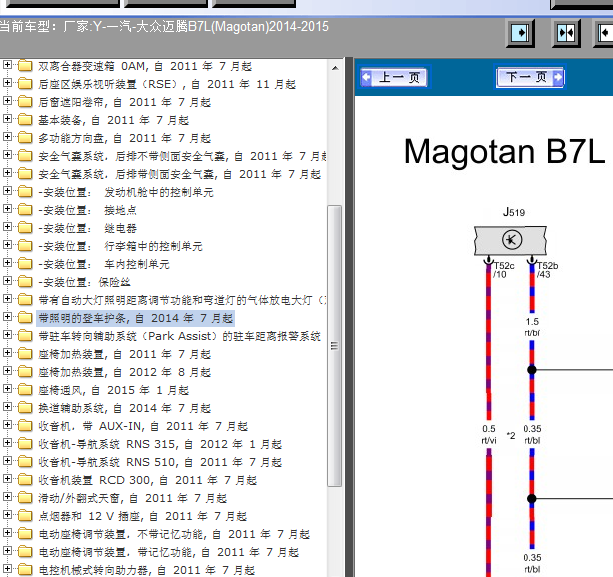Image resolution: width=613 pixels, height=577 pixels.
Task: Open folder icon for 安全气囊系统 后排不带侧面安全气囊
Action: (x=25, y=156)
